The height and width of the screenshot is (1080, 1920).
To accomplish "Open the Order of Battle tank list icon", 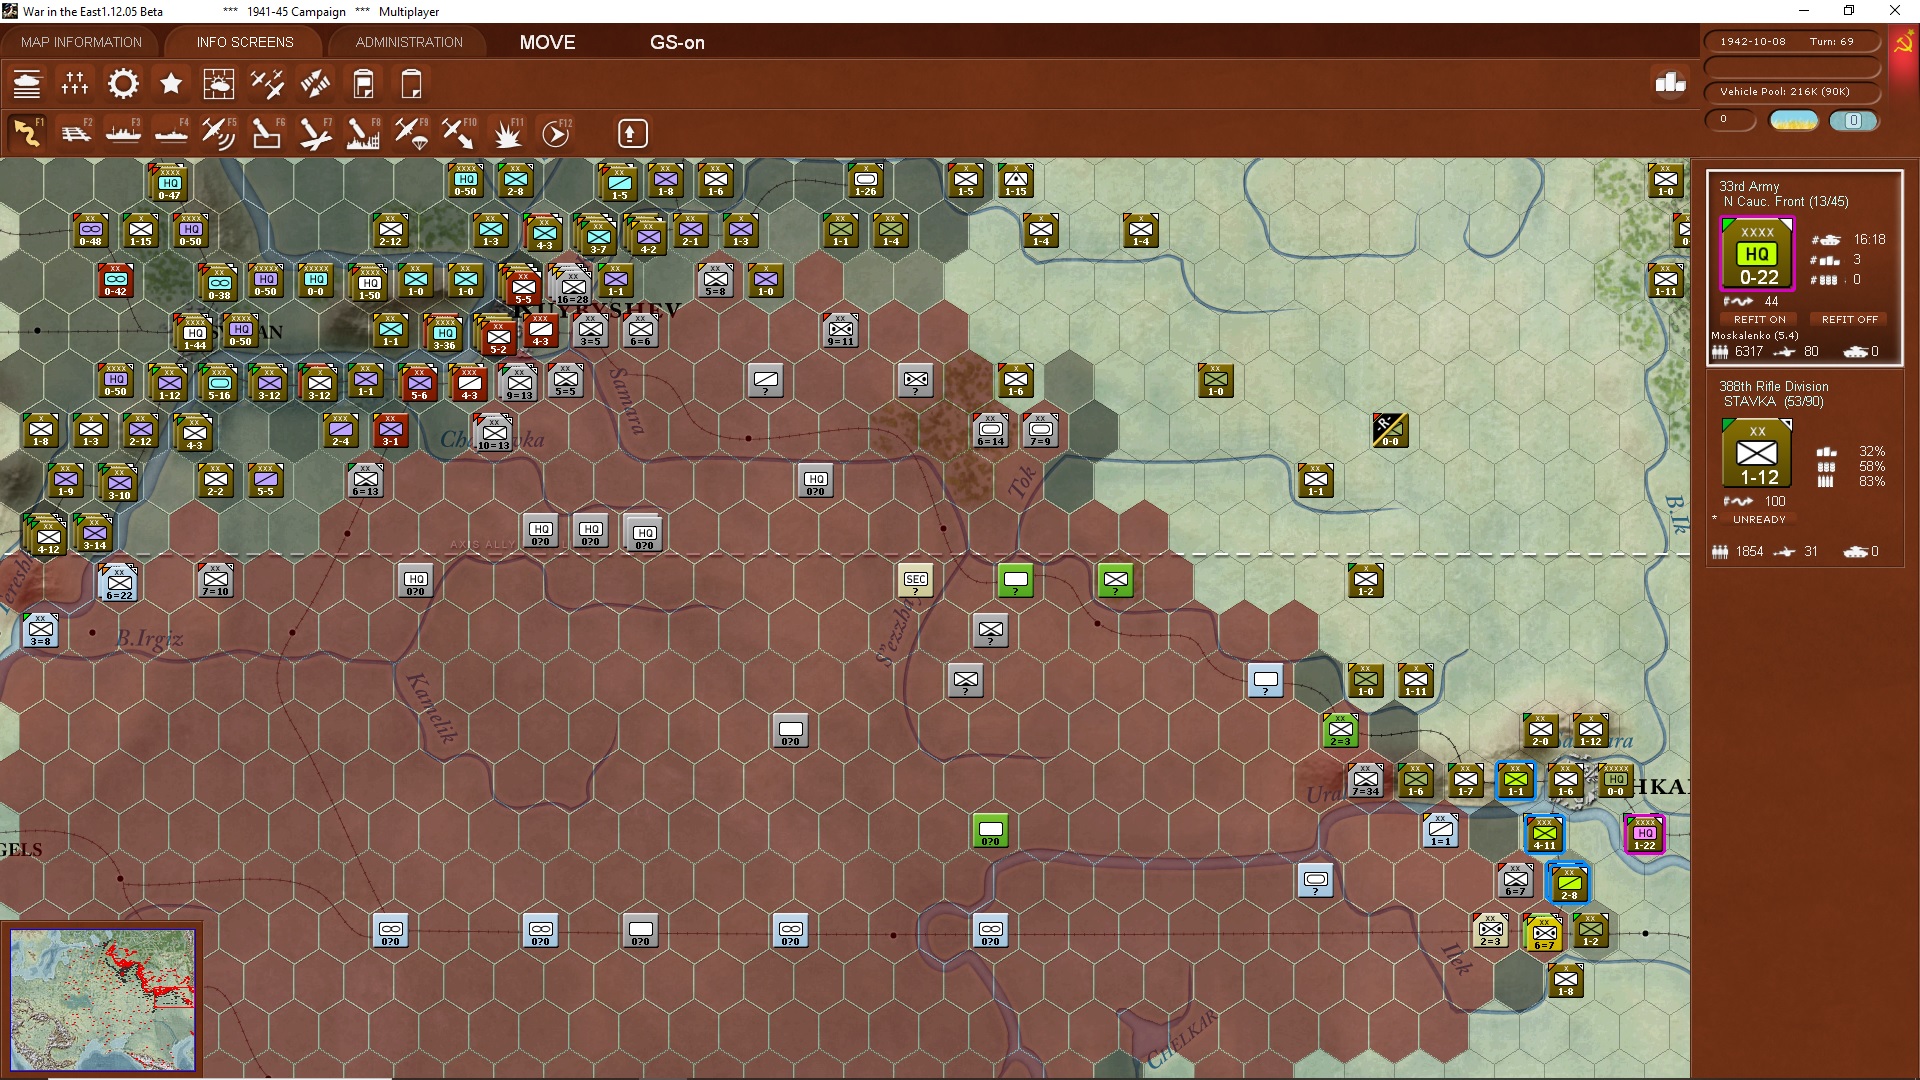I will coord(27,84).
